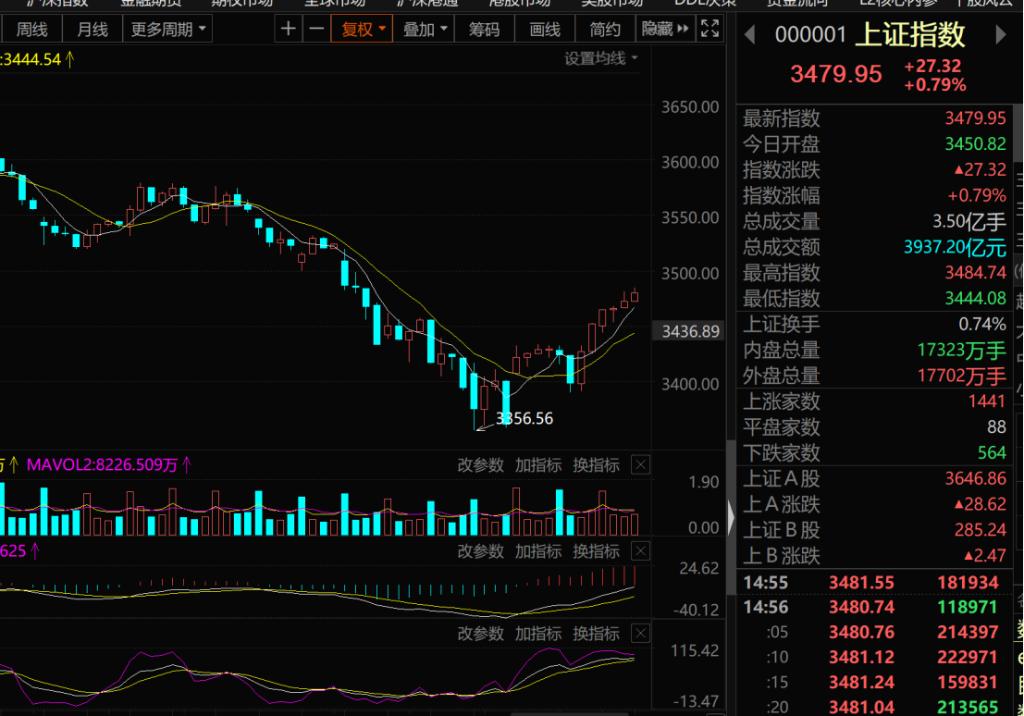Screen dimensions: 1024x716
Task: Click the minus zoom-out chart button
Action: coord(315,29)
